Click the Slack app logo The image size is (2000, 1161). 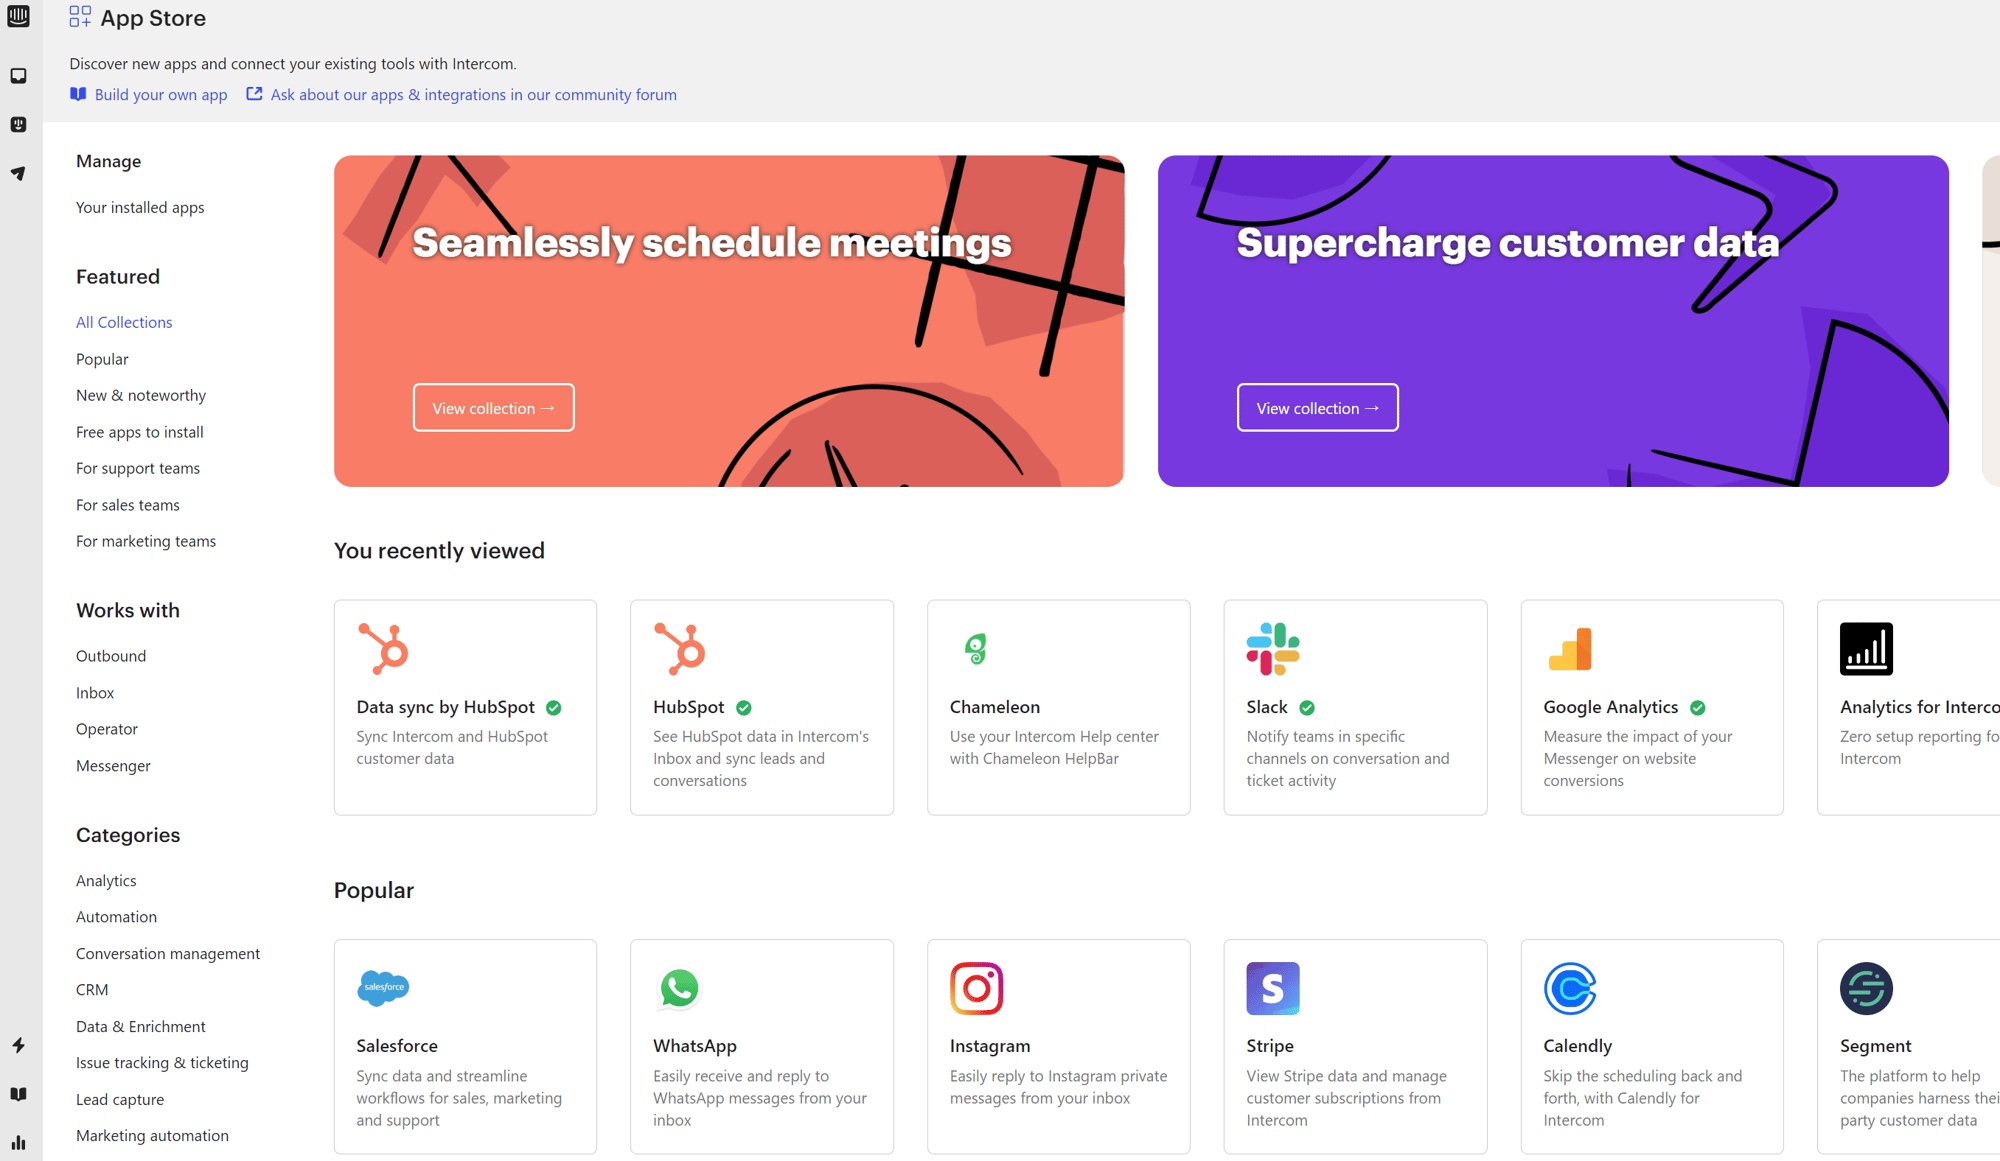[1273, 648]
